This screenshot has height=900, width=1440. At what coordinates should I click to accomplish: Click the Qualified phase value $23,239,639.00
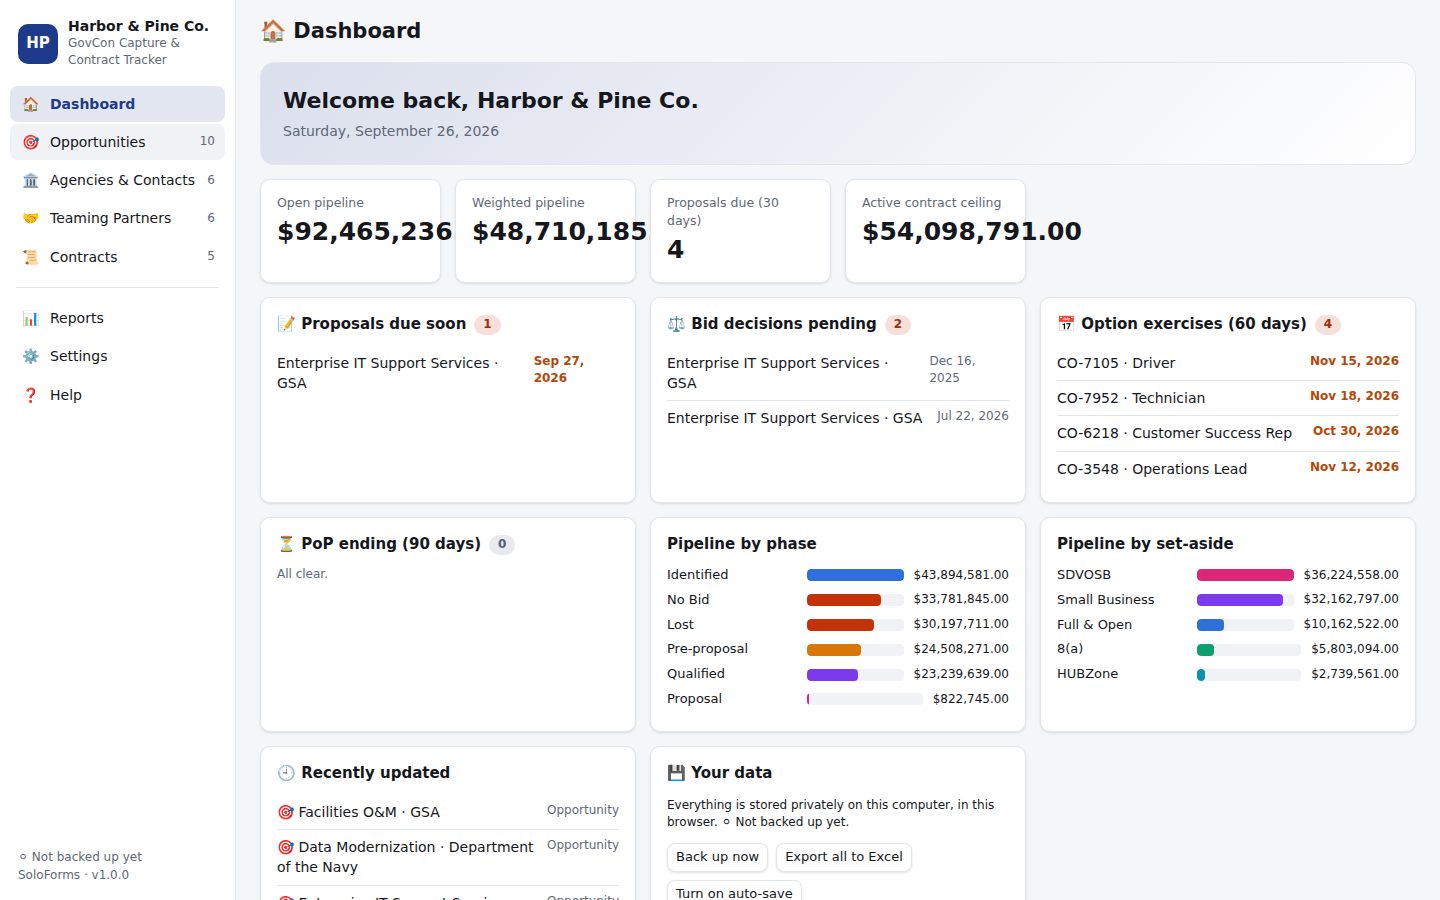[961, 674]
